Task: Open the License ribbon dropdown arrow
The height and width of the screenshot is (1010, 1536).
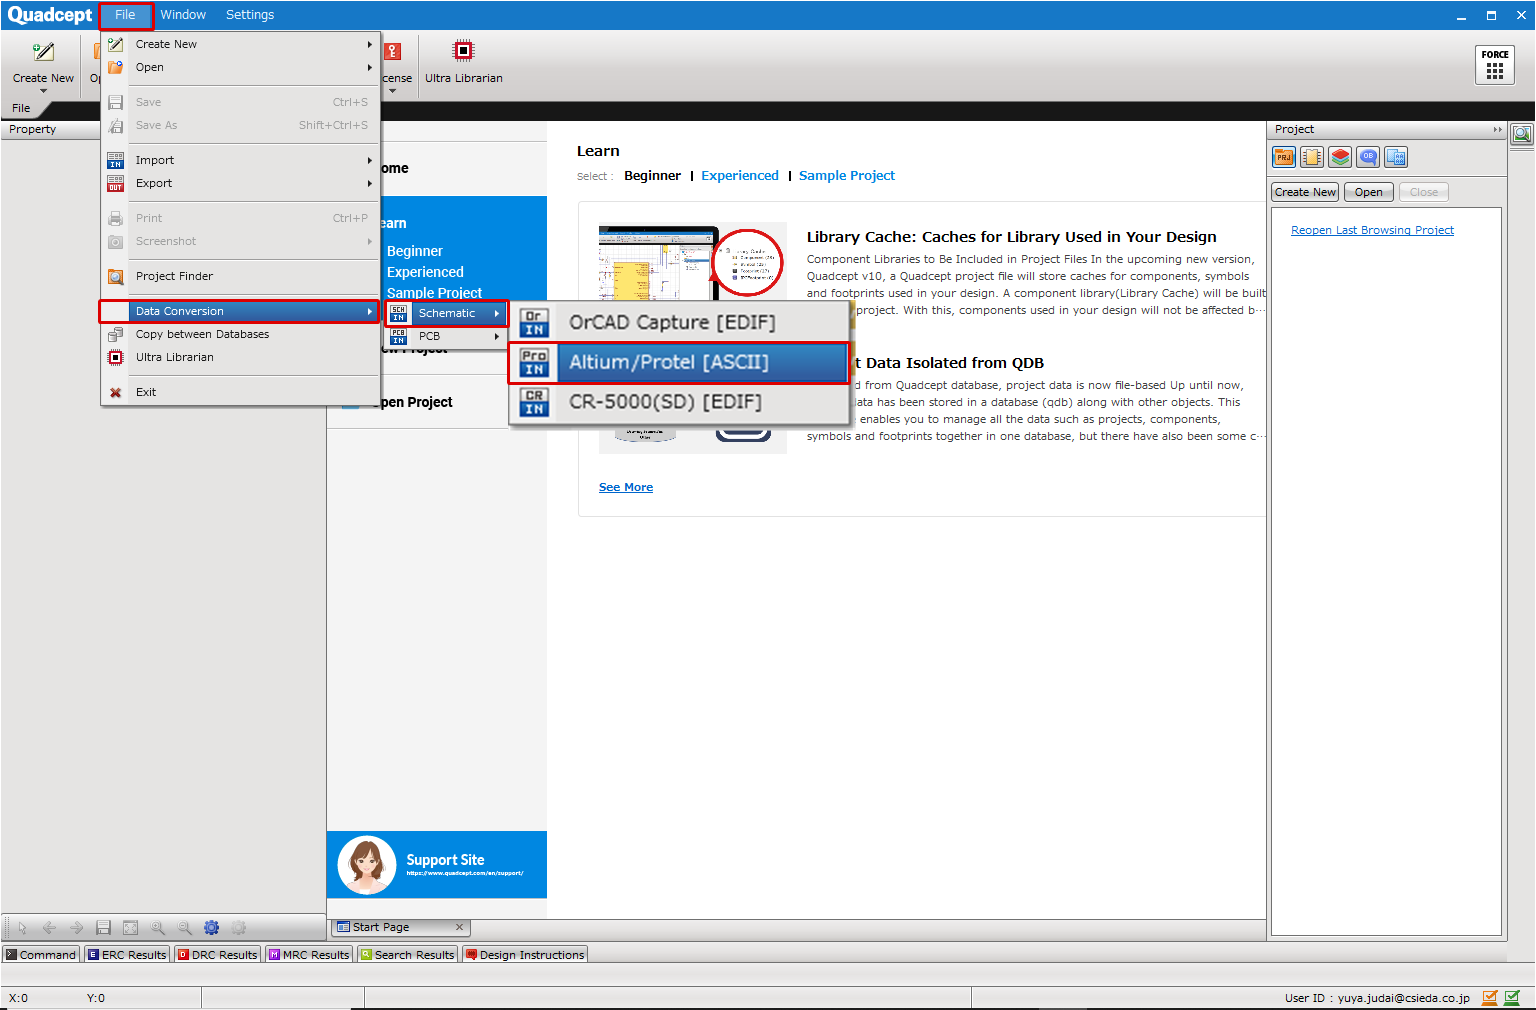Action: [x=392, y=91]
